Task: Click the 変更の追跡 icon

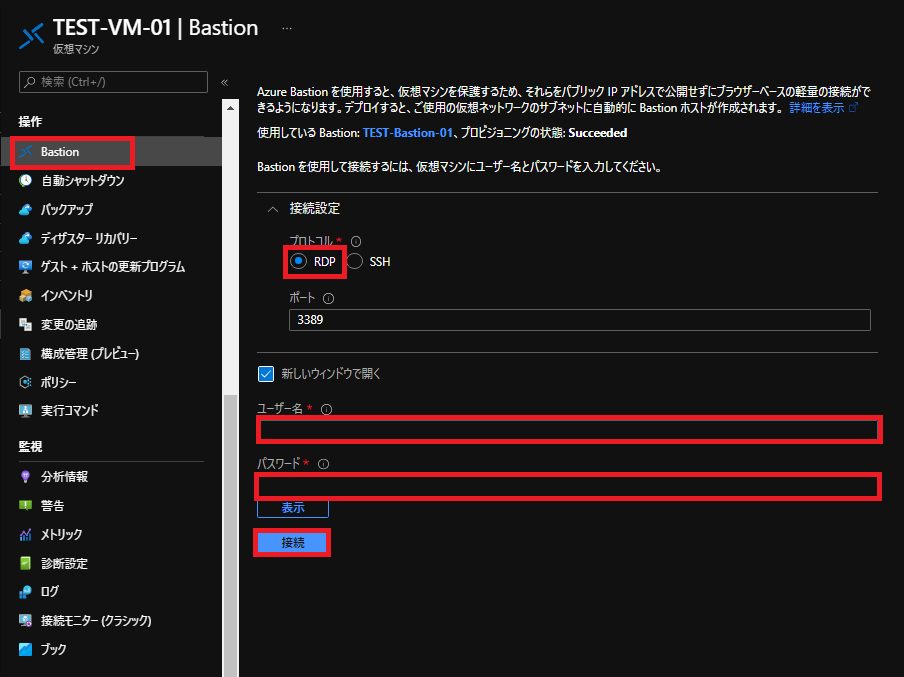Action: [25, 325]
